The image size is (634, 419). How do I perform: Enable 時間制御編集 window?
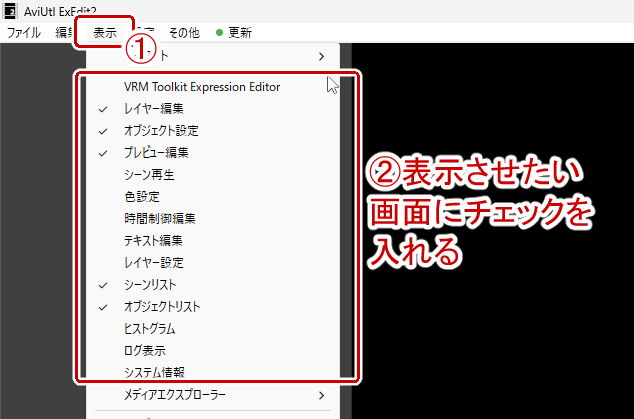[213, 219]
